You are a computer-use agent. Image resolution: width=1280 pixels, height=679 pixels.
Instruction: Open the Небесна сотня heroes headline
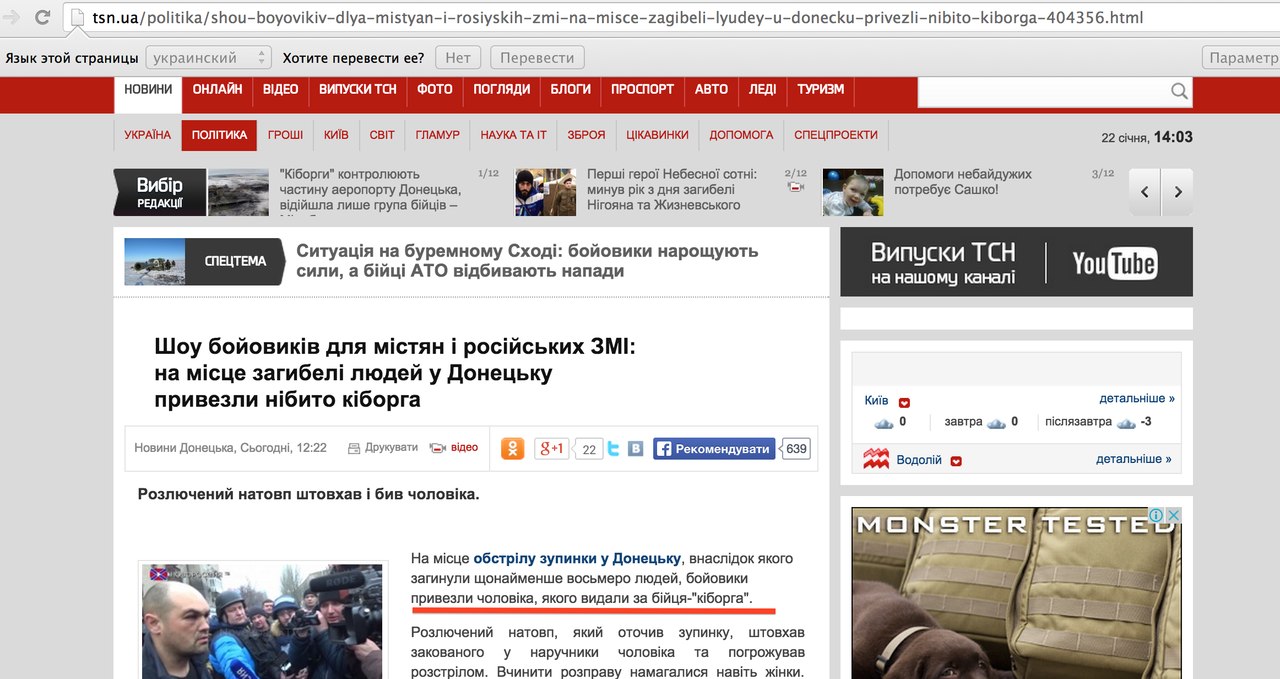(x=672, y=189)
